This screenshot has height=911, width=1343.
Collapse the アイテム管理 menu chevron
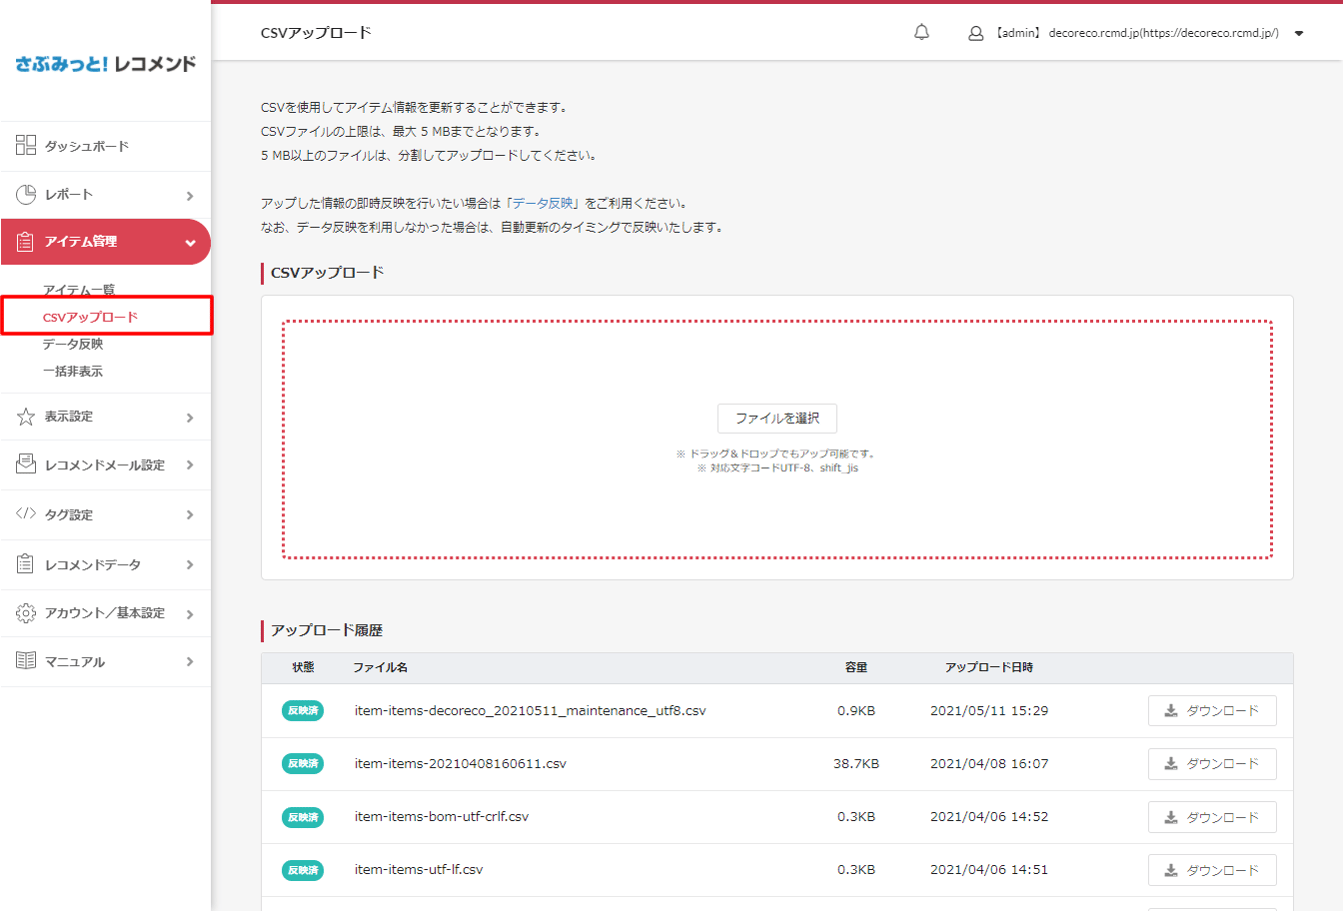190,243
